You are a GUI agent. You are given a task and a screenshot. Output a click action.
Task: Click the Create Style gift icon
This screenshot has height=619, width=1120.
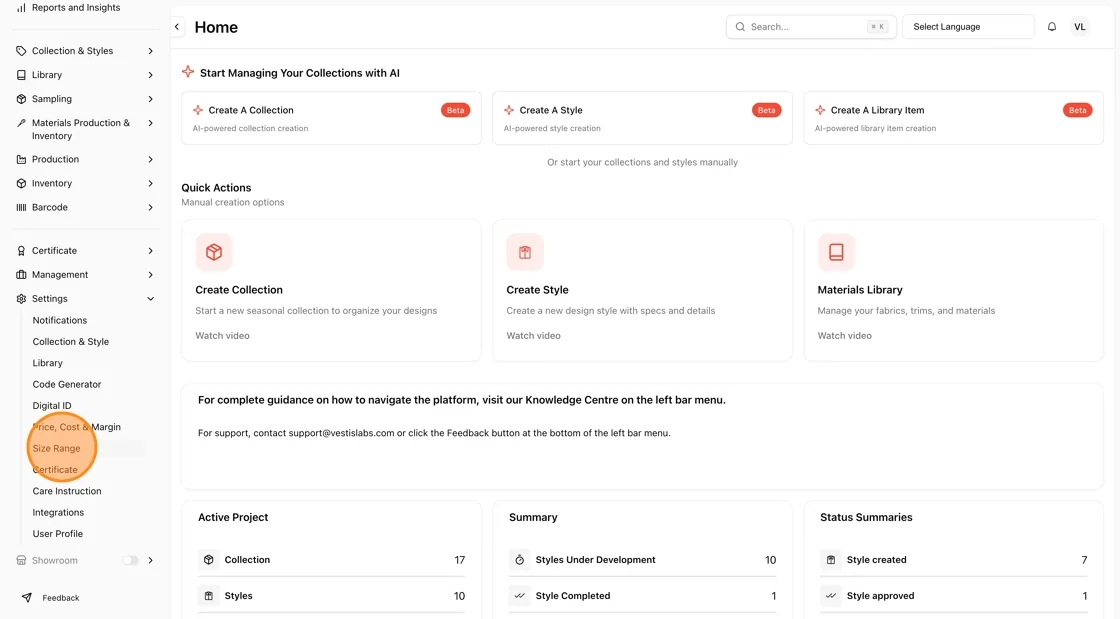[525, 252]
